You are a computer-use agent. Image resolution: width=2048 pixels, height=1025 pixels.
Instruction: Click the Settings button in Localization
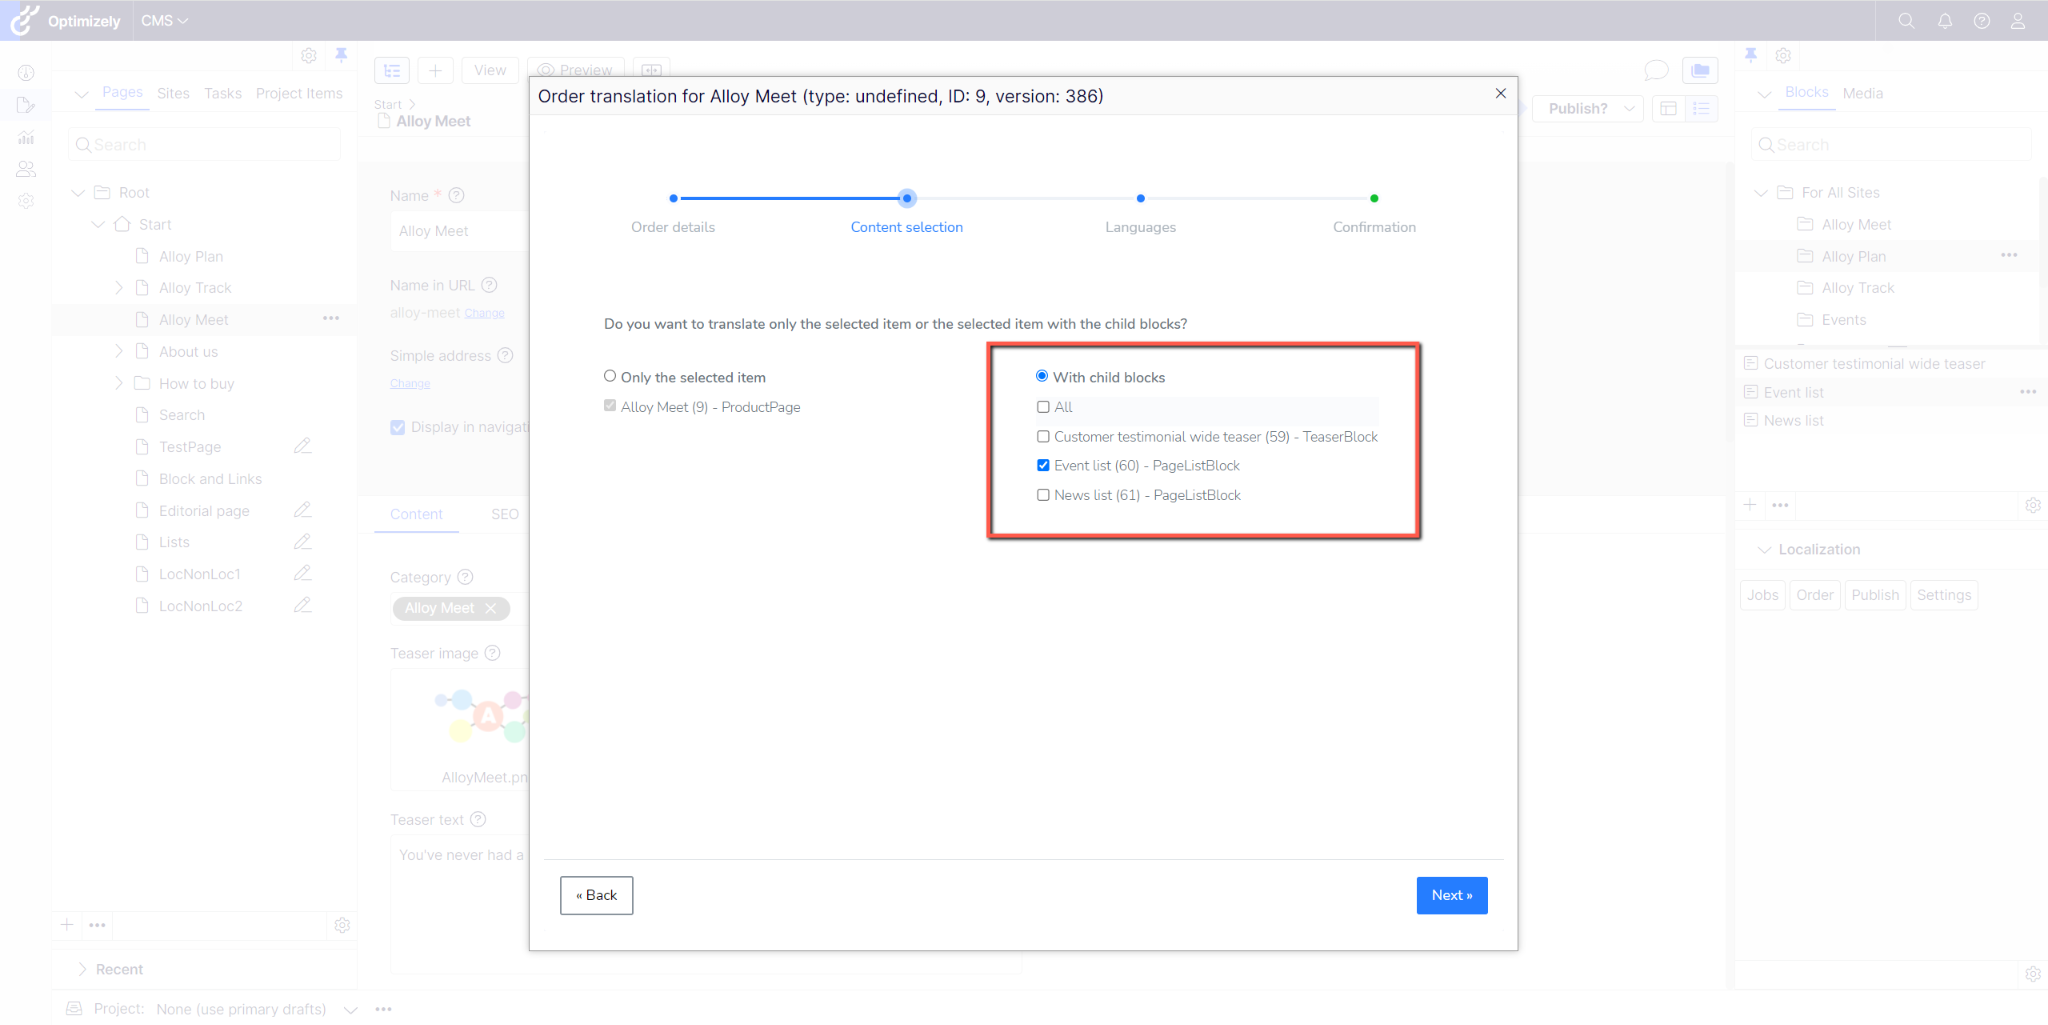(1944, 595)
